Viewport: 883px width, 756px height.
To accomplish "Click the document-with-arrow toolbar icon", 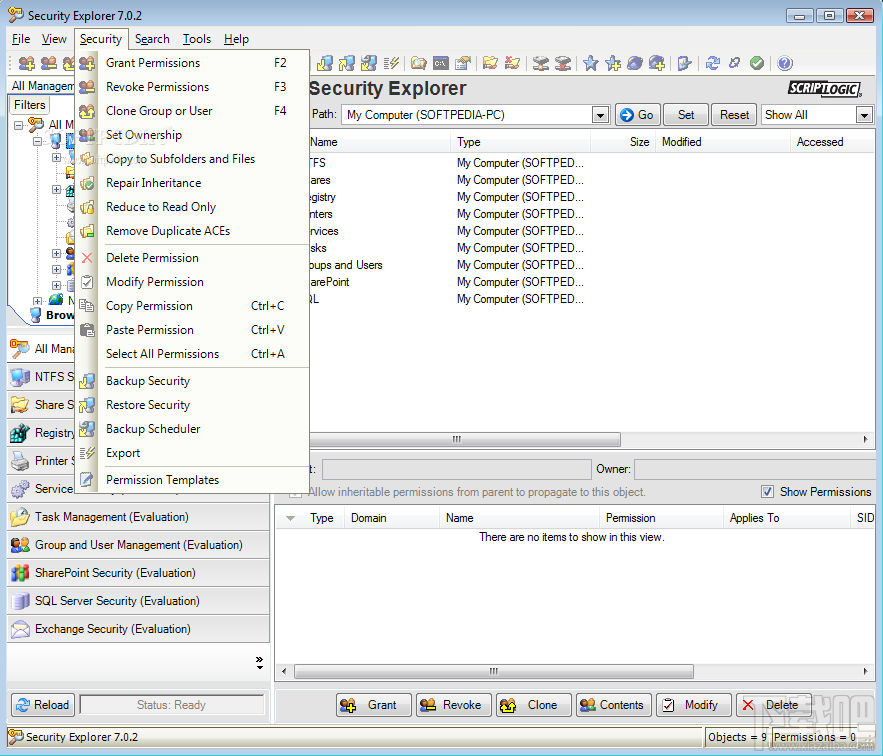I will point(684,63).
